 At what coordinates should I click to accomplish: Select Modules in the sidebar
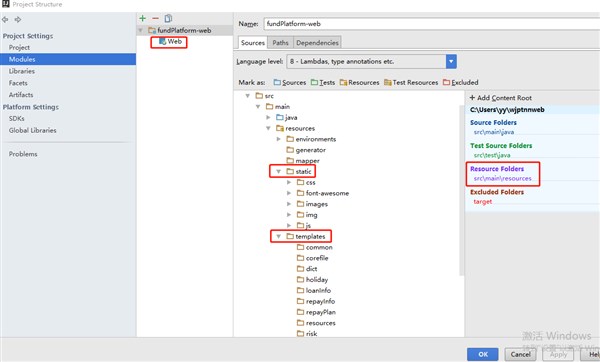click(x=68, y=59)
